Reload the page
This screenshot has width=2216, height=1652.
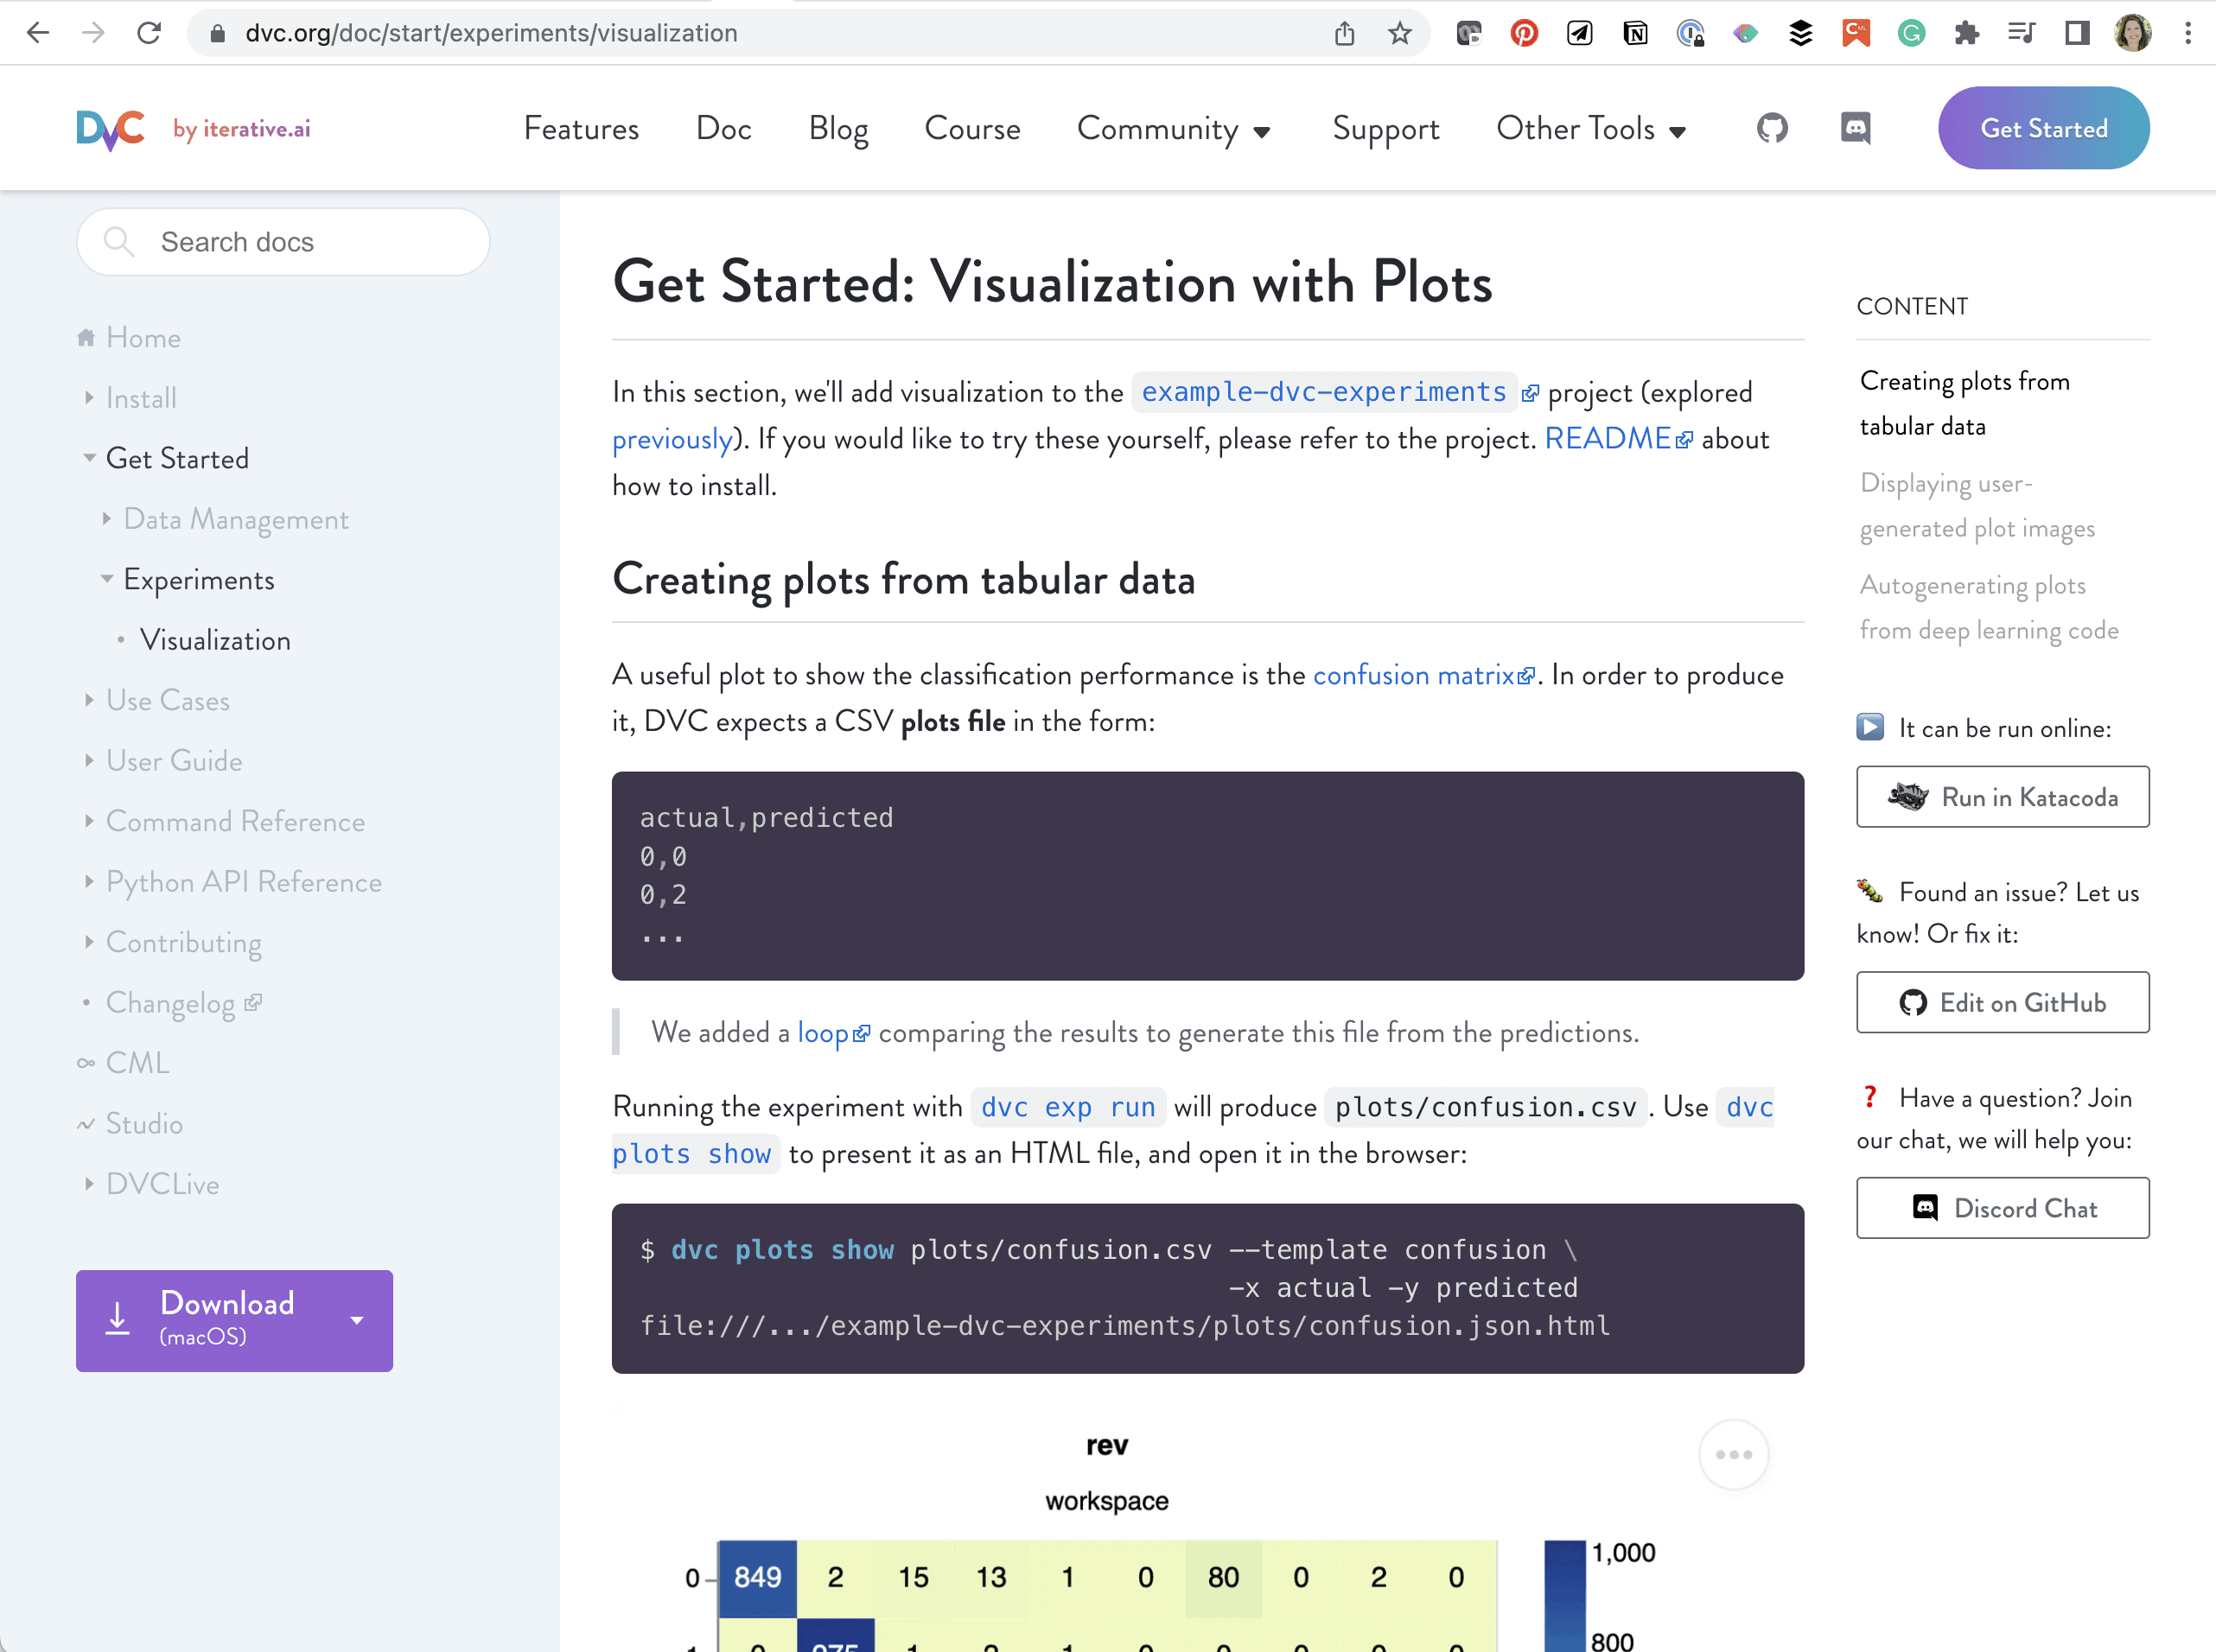pyautogui.click(x=149, y=33)
